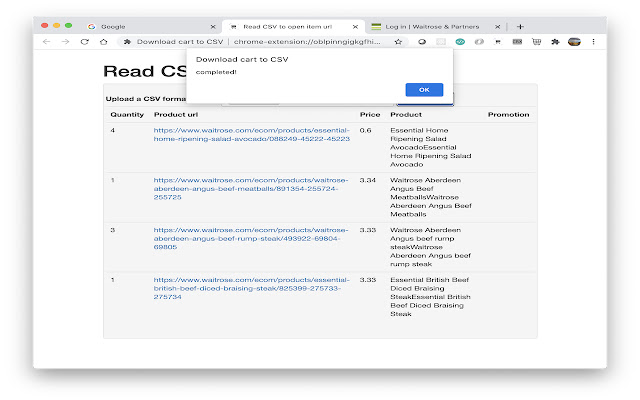Click the Essential British Beef Diced Braising Steak name
The image size is (640, 400).
[430, 297]
